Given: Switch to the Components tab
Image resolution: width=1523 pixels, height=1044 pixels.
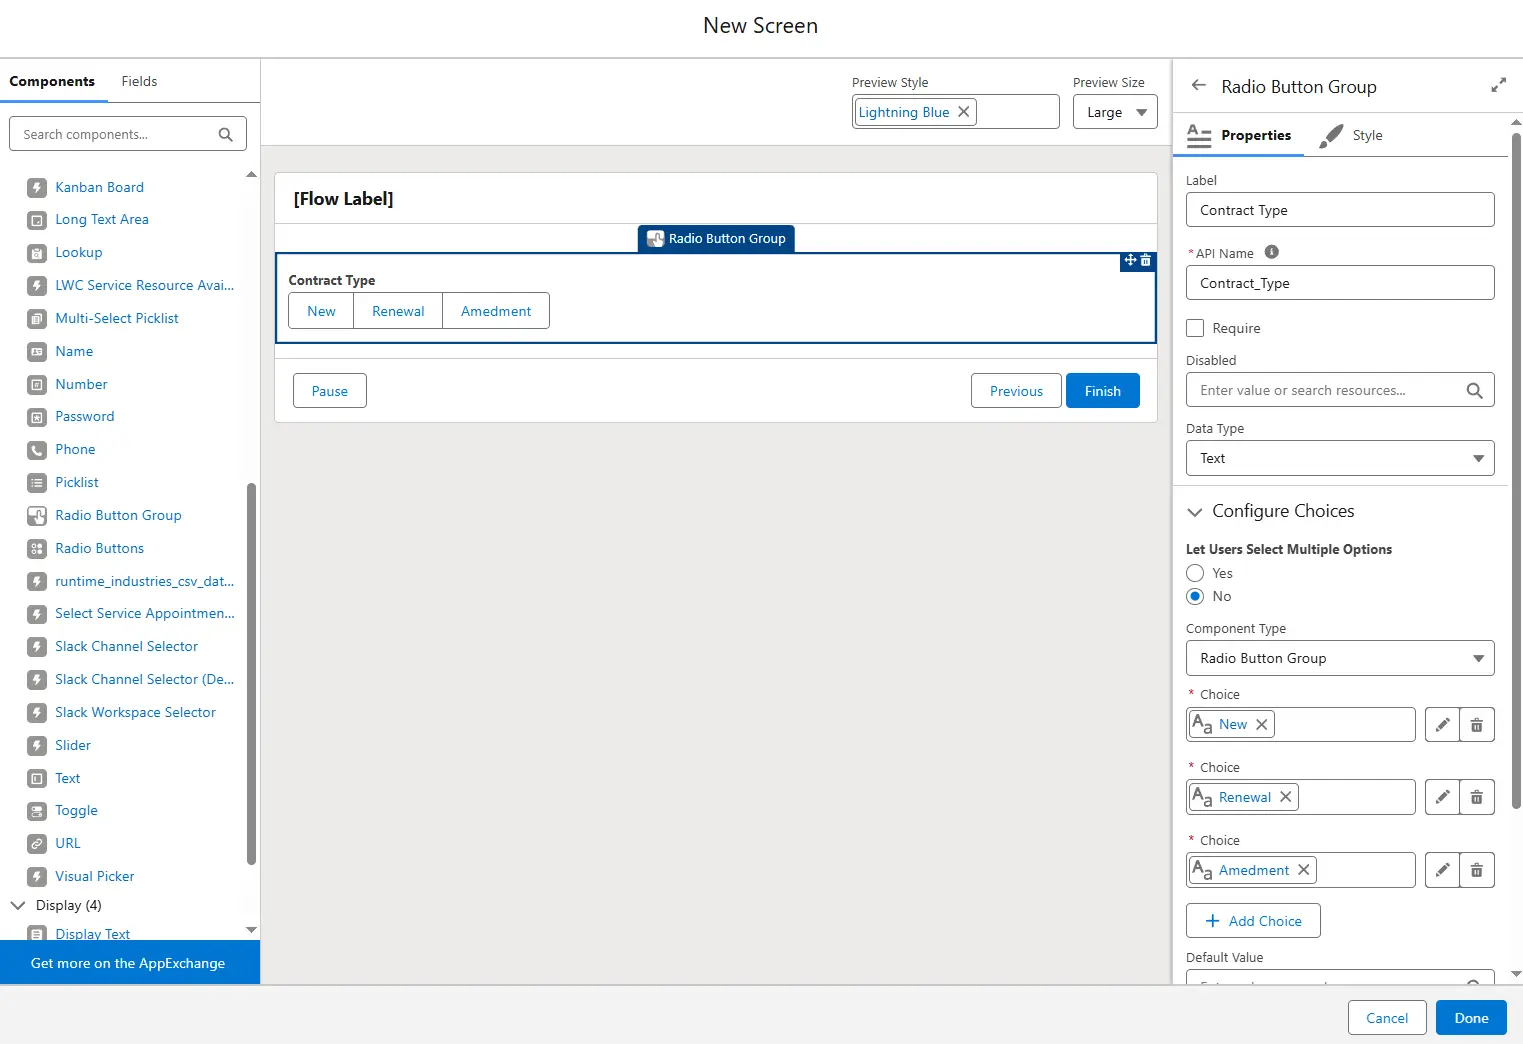Looking at the screenshot, I should [x=52, y=81].
